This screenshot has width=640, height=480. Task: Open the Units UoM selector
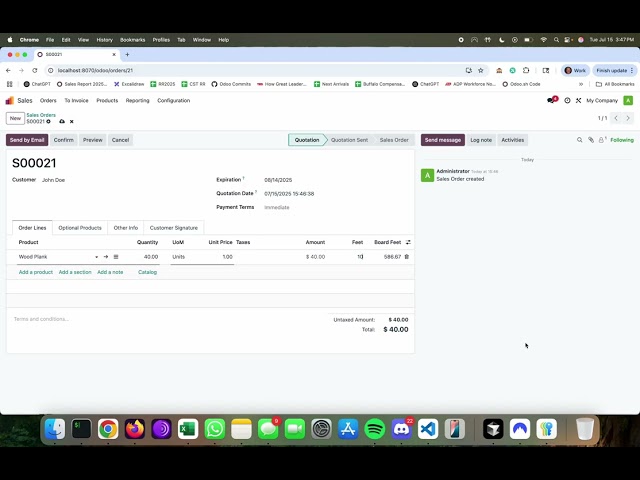179,257
